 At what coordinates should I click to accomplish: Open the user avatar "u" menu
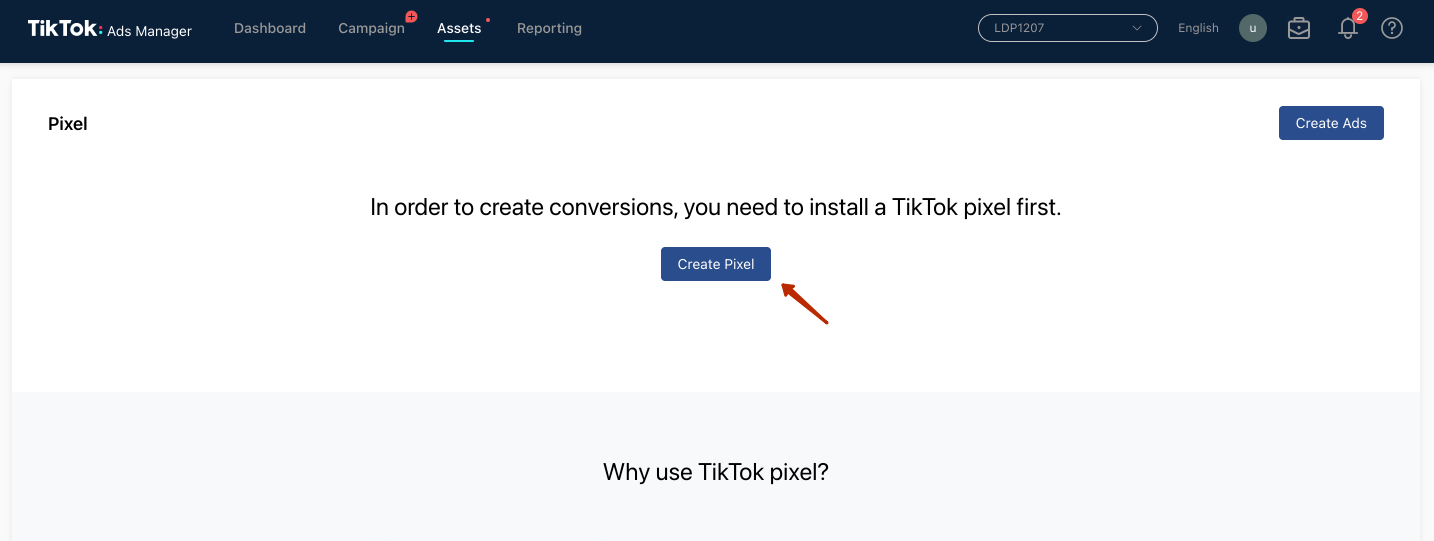click(1253, 28)
